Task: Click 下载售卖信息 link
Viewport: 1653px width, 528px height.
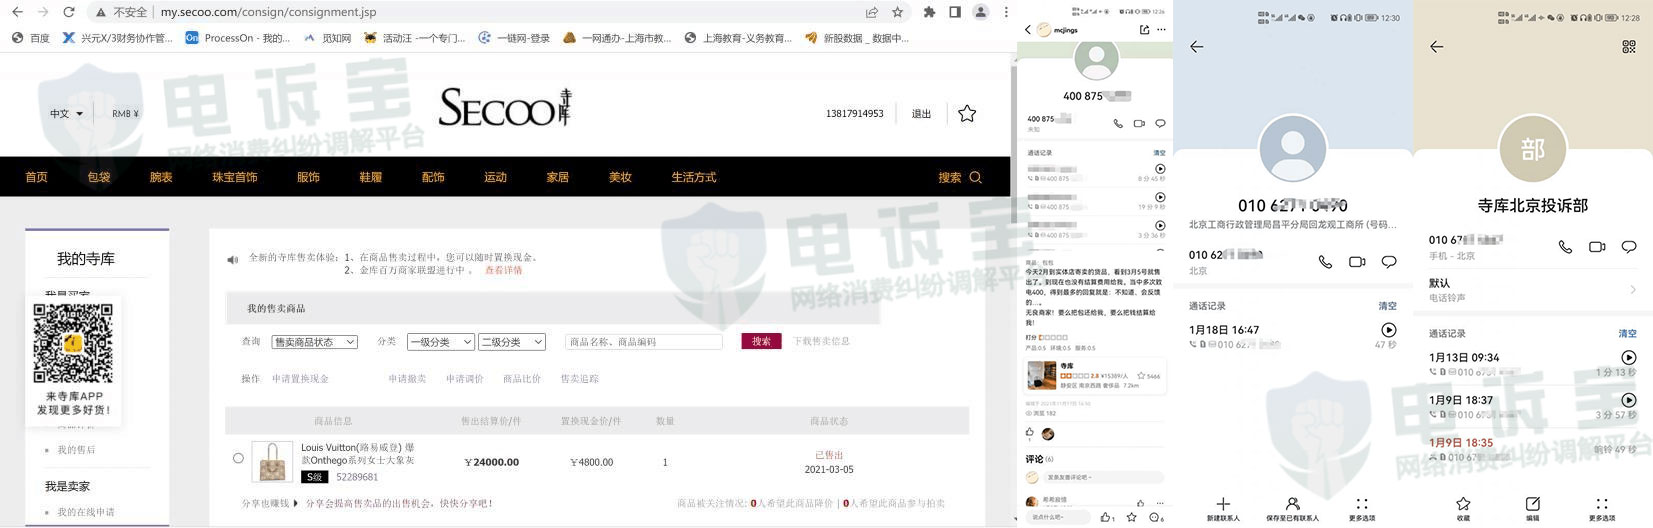Action: pos(821,341)
